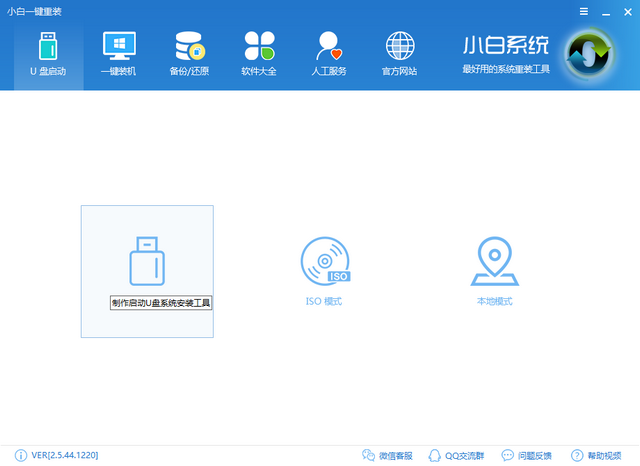Click the ISO 模式 text label
Image resolution: width=640 pixels, height=466 pixels.
[324, 301]
